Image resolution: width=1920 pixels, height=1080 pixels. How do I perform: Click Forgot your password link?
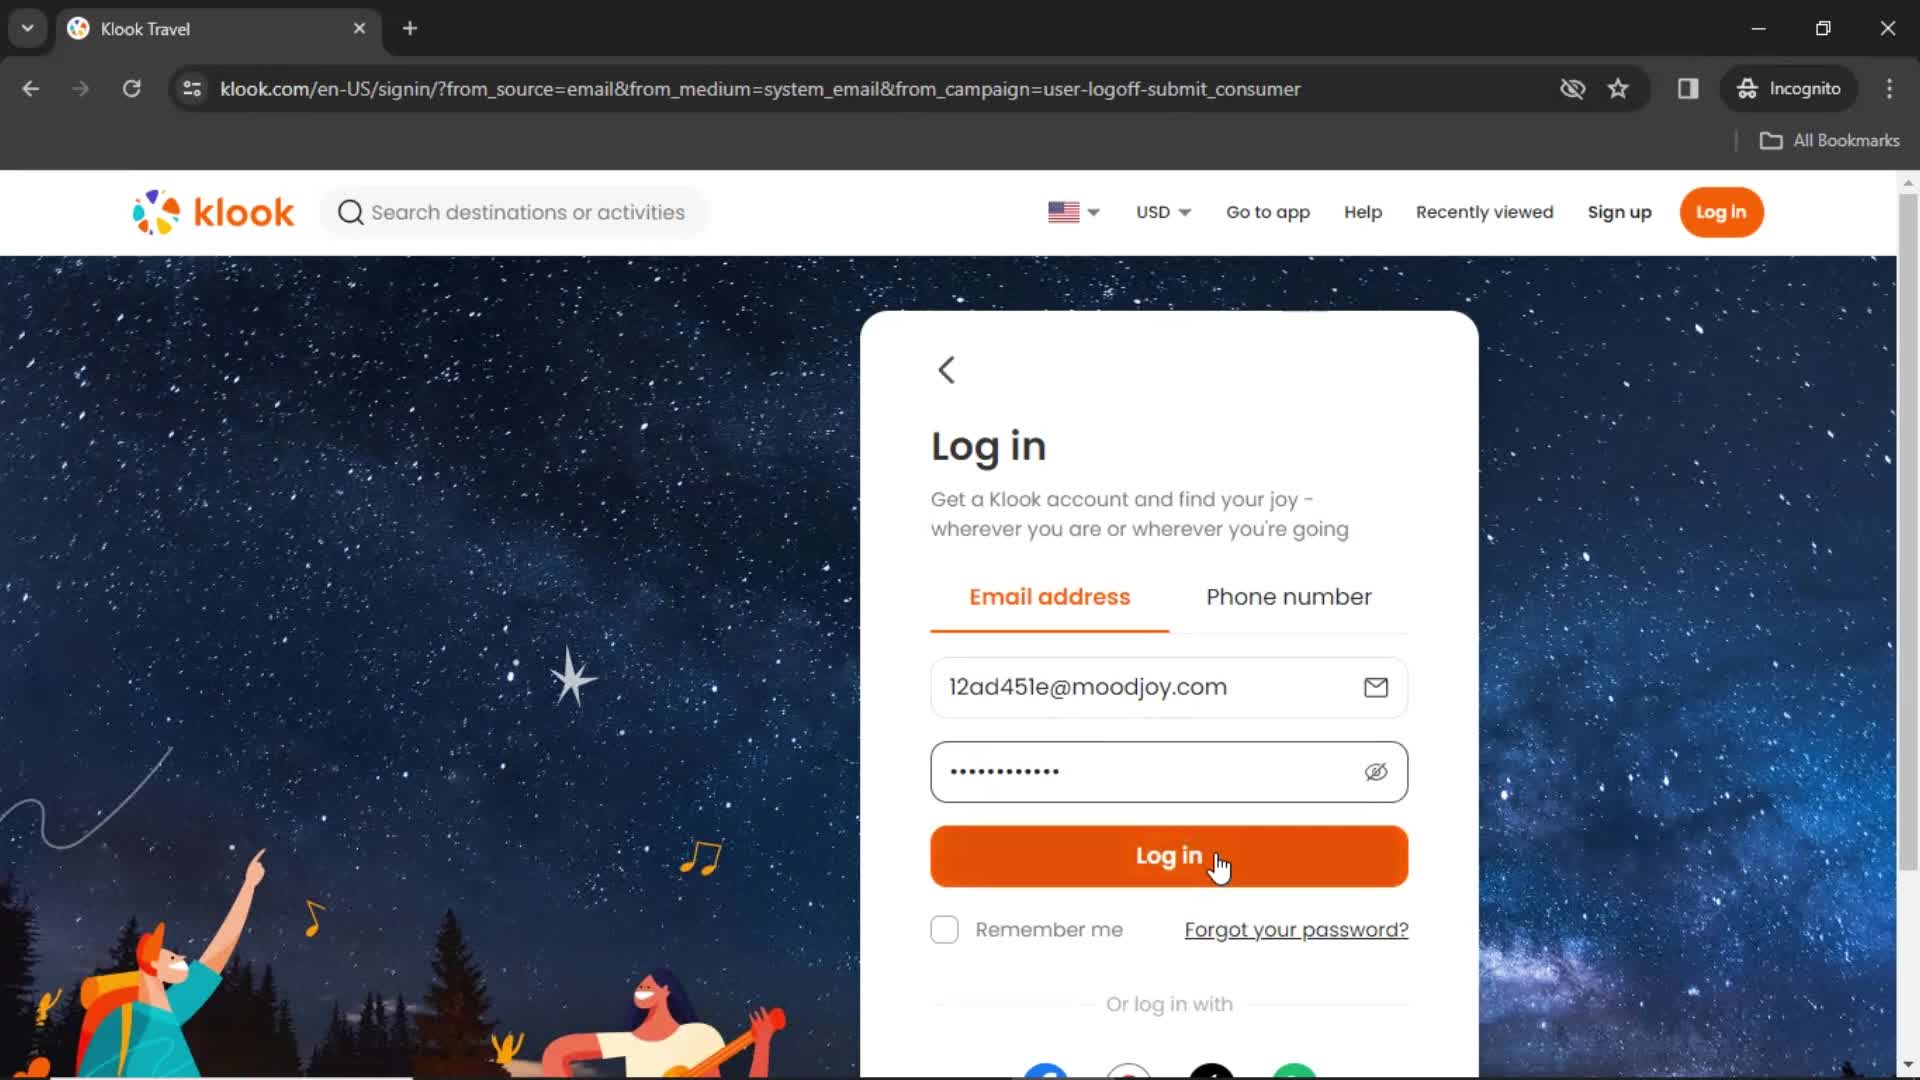pos(1296,930)
